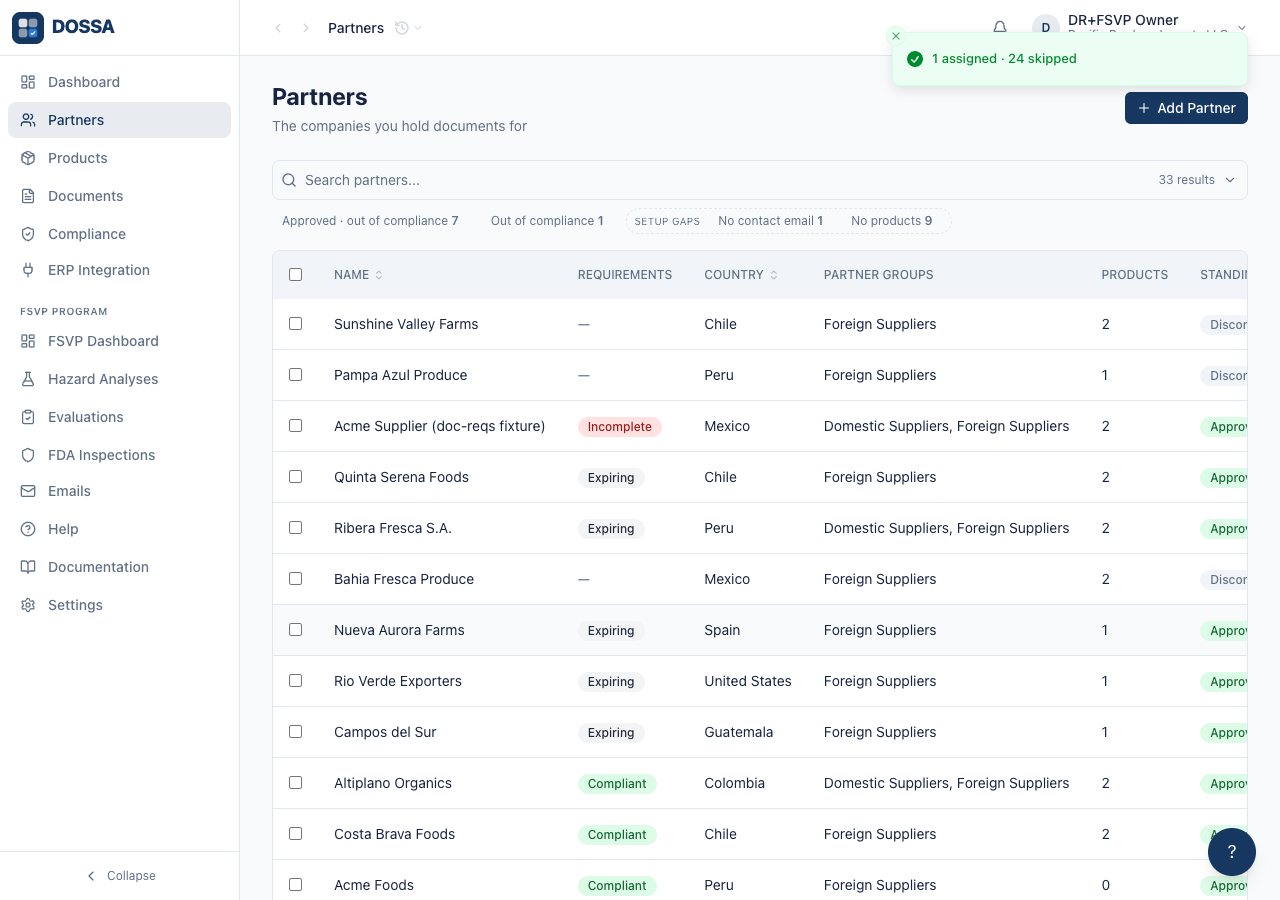The image size is (1280, 900).
Task: Open the Documents page
Action: click(x=119, y=196)
